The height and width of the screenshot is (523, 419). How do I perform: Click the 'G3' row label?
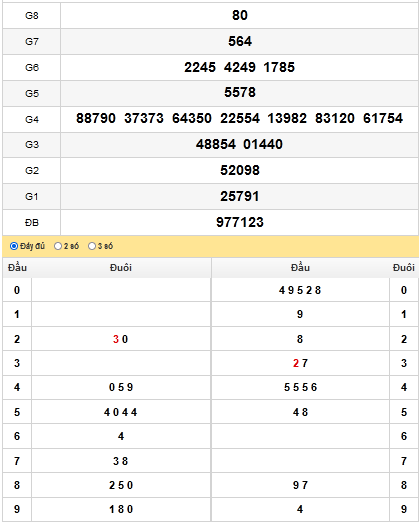32,144
